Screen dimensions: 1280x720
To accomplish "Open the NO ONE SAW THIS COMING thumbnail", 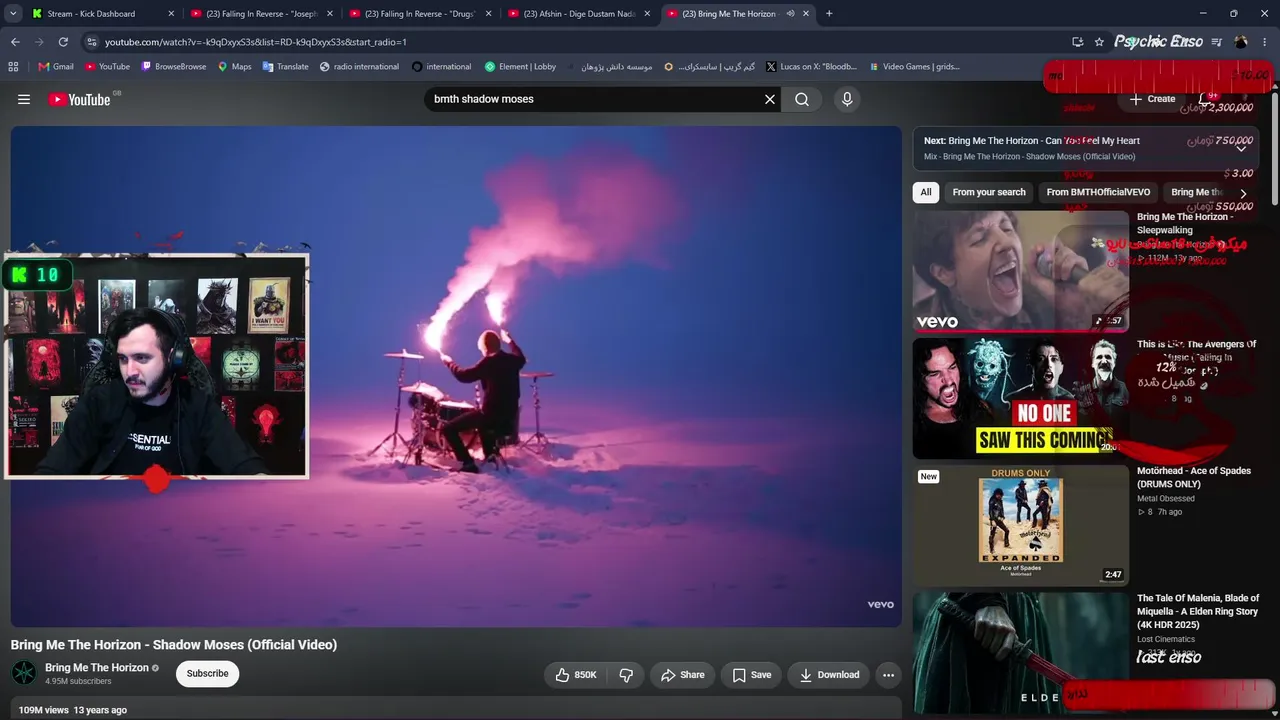I will [x=1020, y=398].
